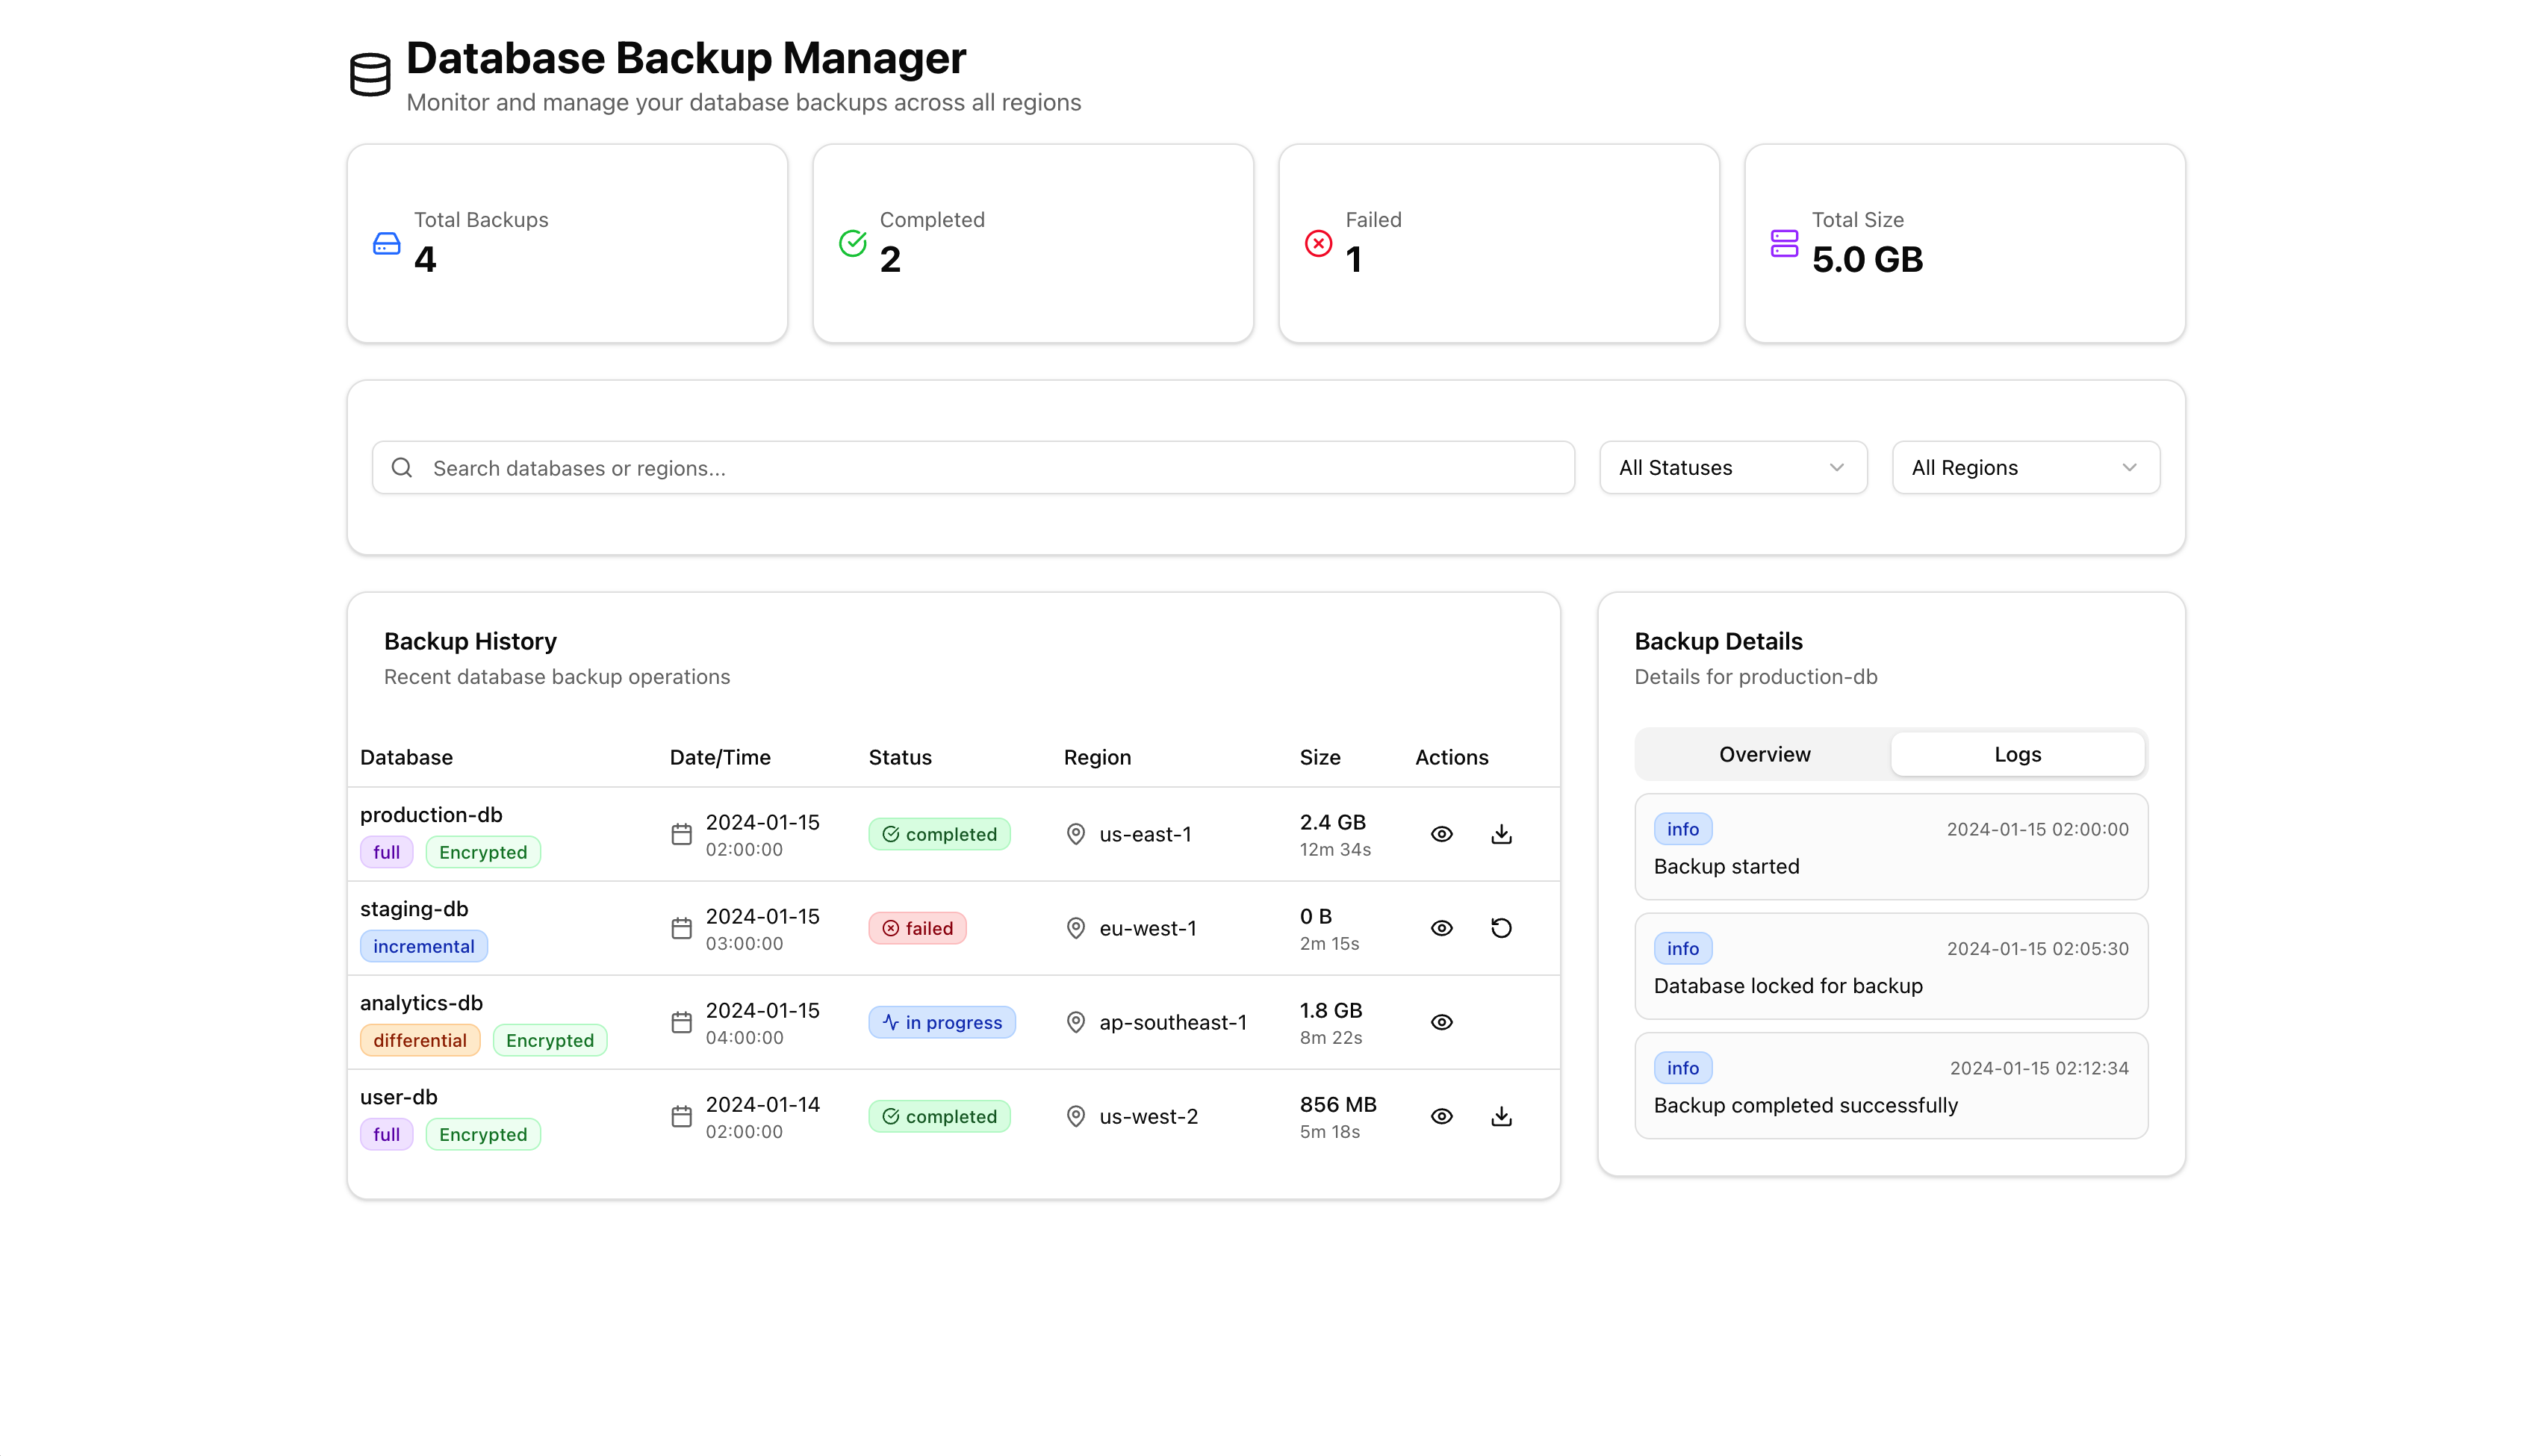The height and width of the screenshot is (1456, 2530).
Task: Click the Size column header
Action: pyautogui.click(x=1320, y=757)
